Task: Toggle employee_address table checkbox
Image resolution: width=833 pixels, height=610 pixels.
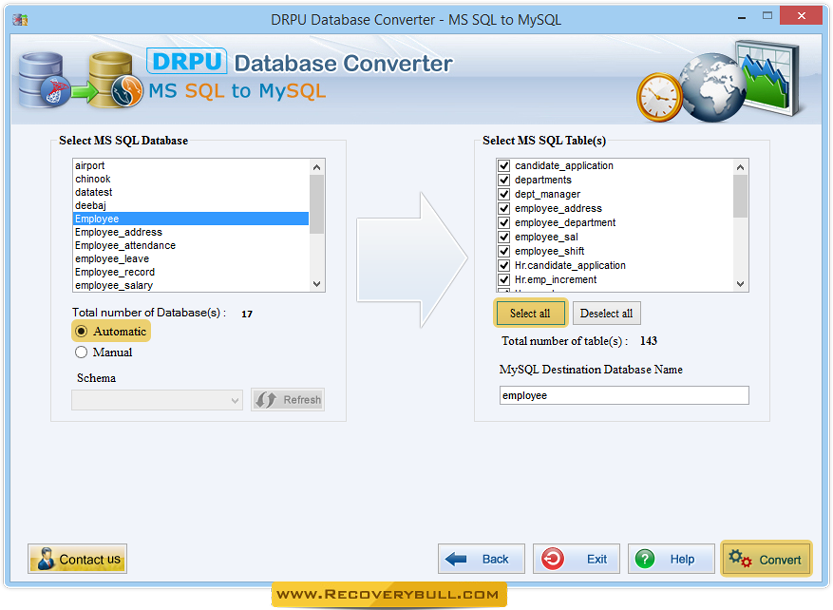Action: click(504, 208)
